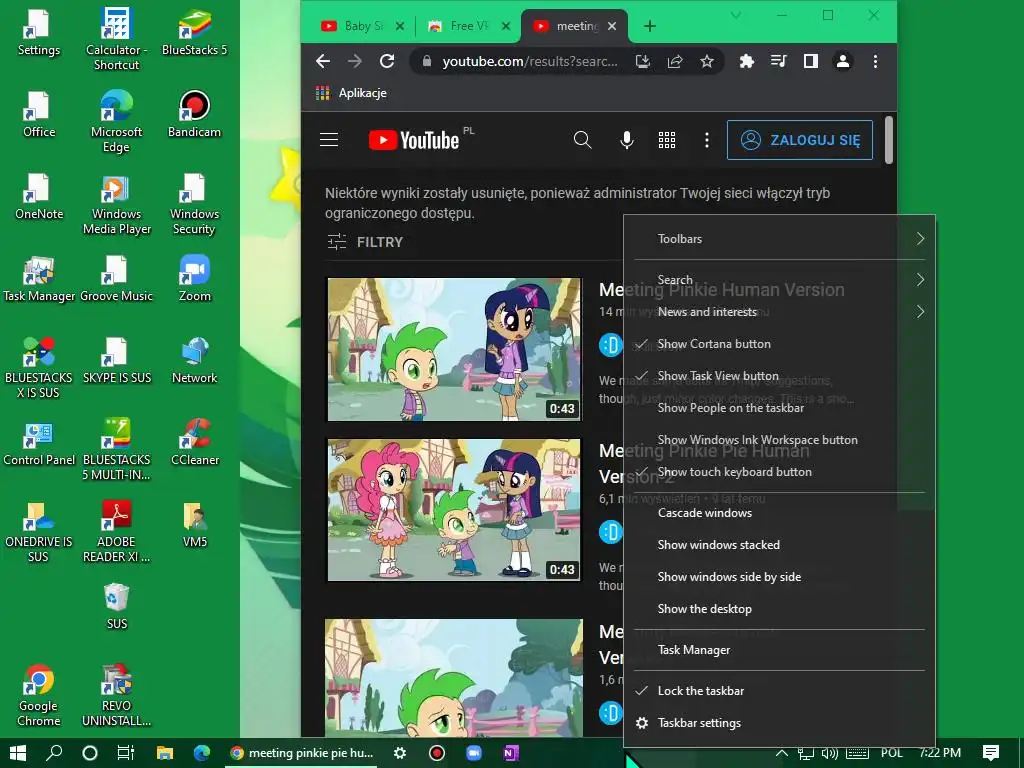Open Task Manager from context menu
Screen dimensions: 1024x768
[x=780, y=650]
